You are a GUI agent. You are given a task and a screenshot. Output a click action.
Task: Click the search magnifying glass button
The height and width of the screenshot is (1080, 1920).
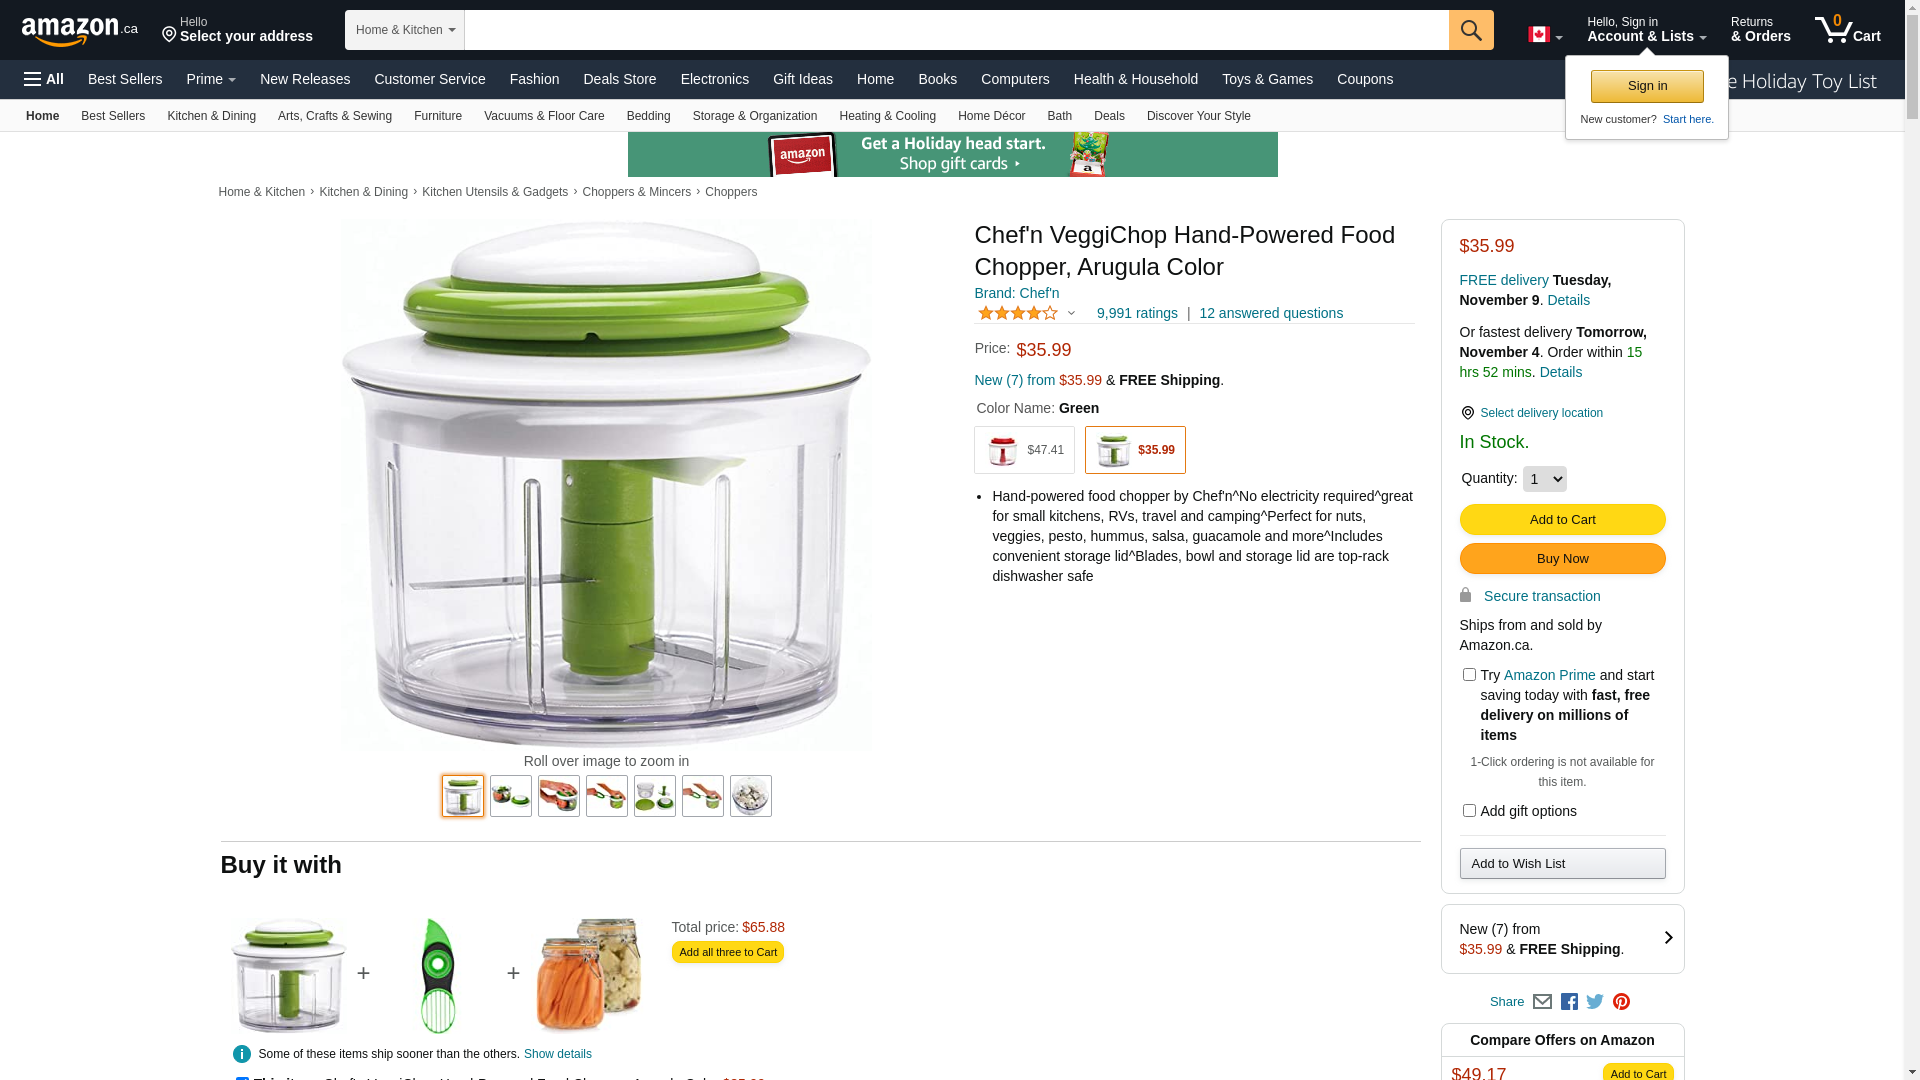coord(1470,30)
